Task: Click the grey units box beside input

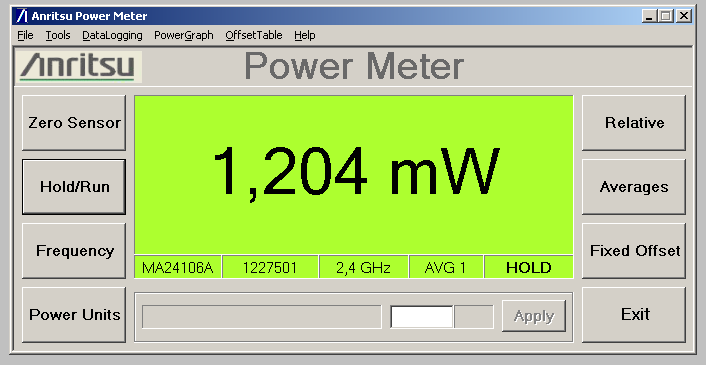Action: pos(474,317)
